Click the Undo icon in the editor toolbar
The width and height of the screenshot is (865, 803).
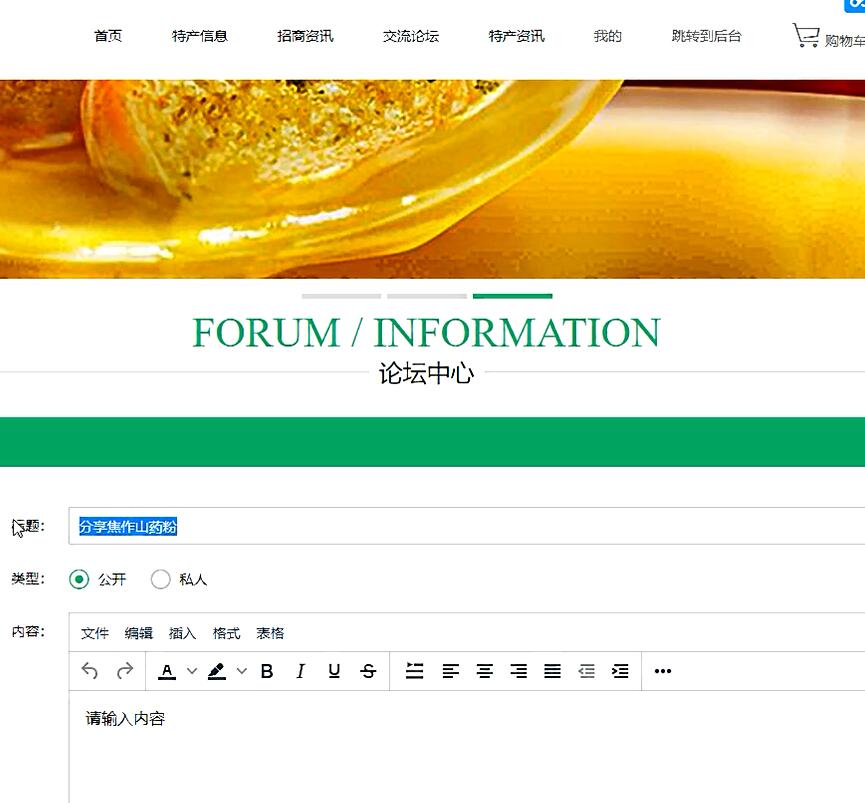pyautogui.click(x=89, y=671)
